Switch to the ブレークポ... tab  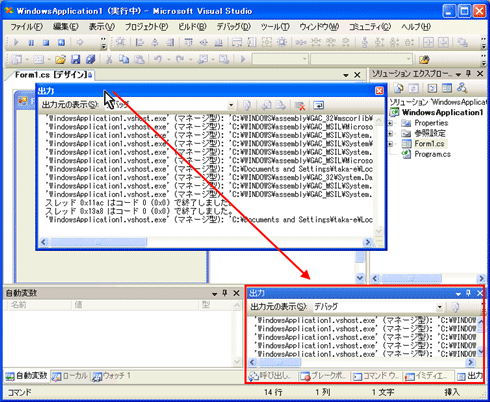324,376
